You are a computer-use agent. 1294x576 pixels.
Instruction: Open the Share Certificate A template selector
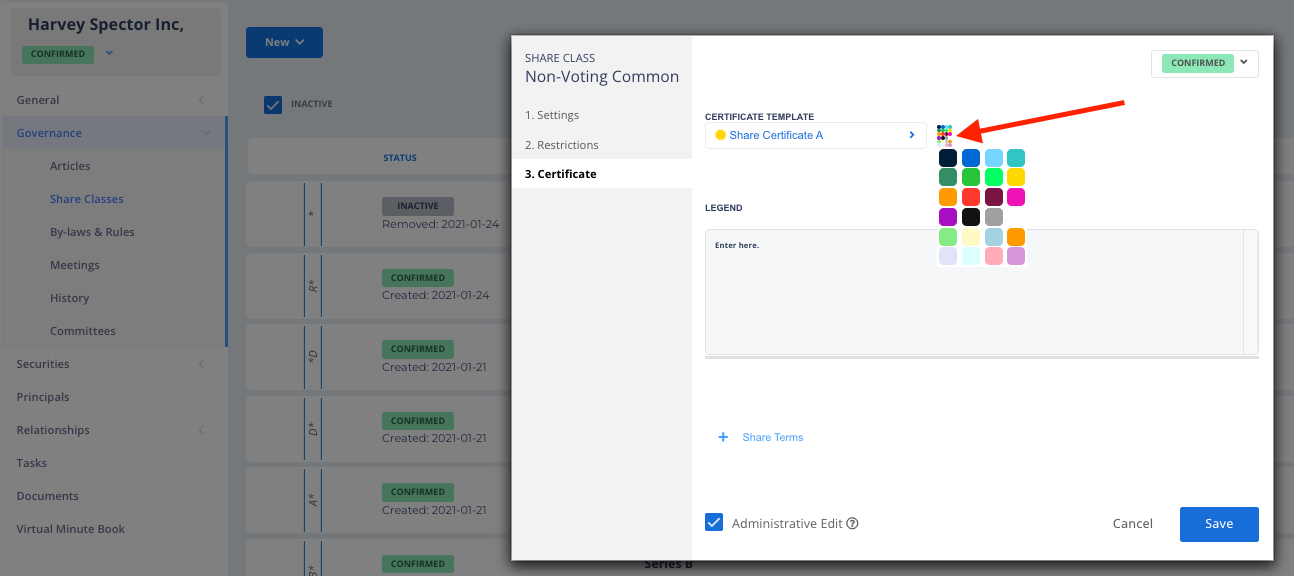click(815, 135)
